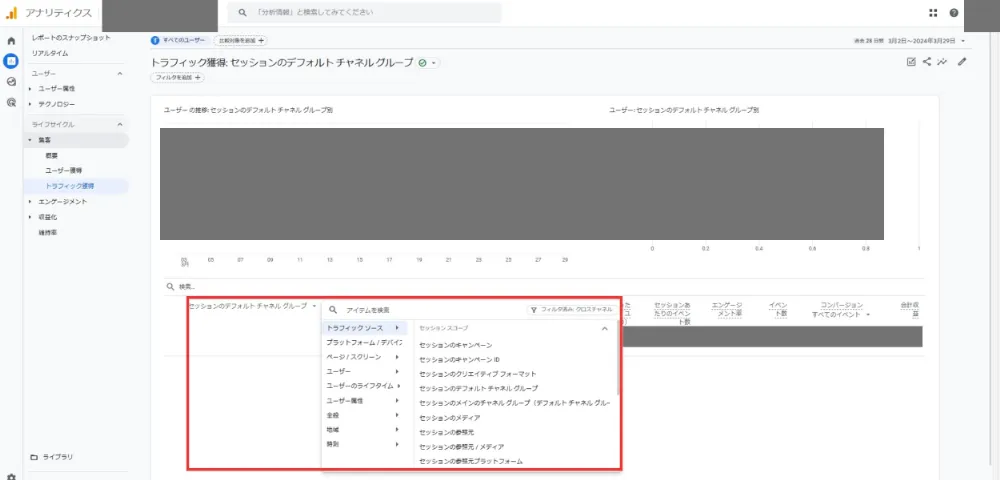Open the Insights sparkline icon

pyautogui.click(x=941, y=62)
